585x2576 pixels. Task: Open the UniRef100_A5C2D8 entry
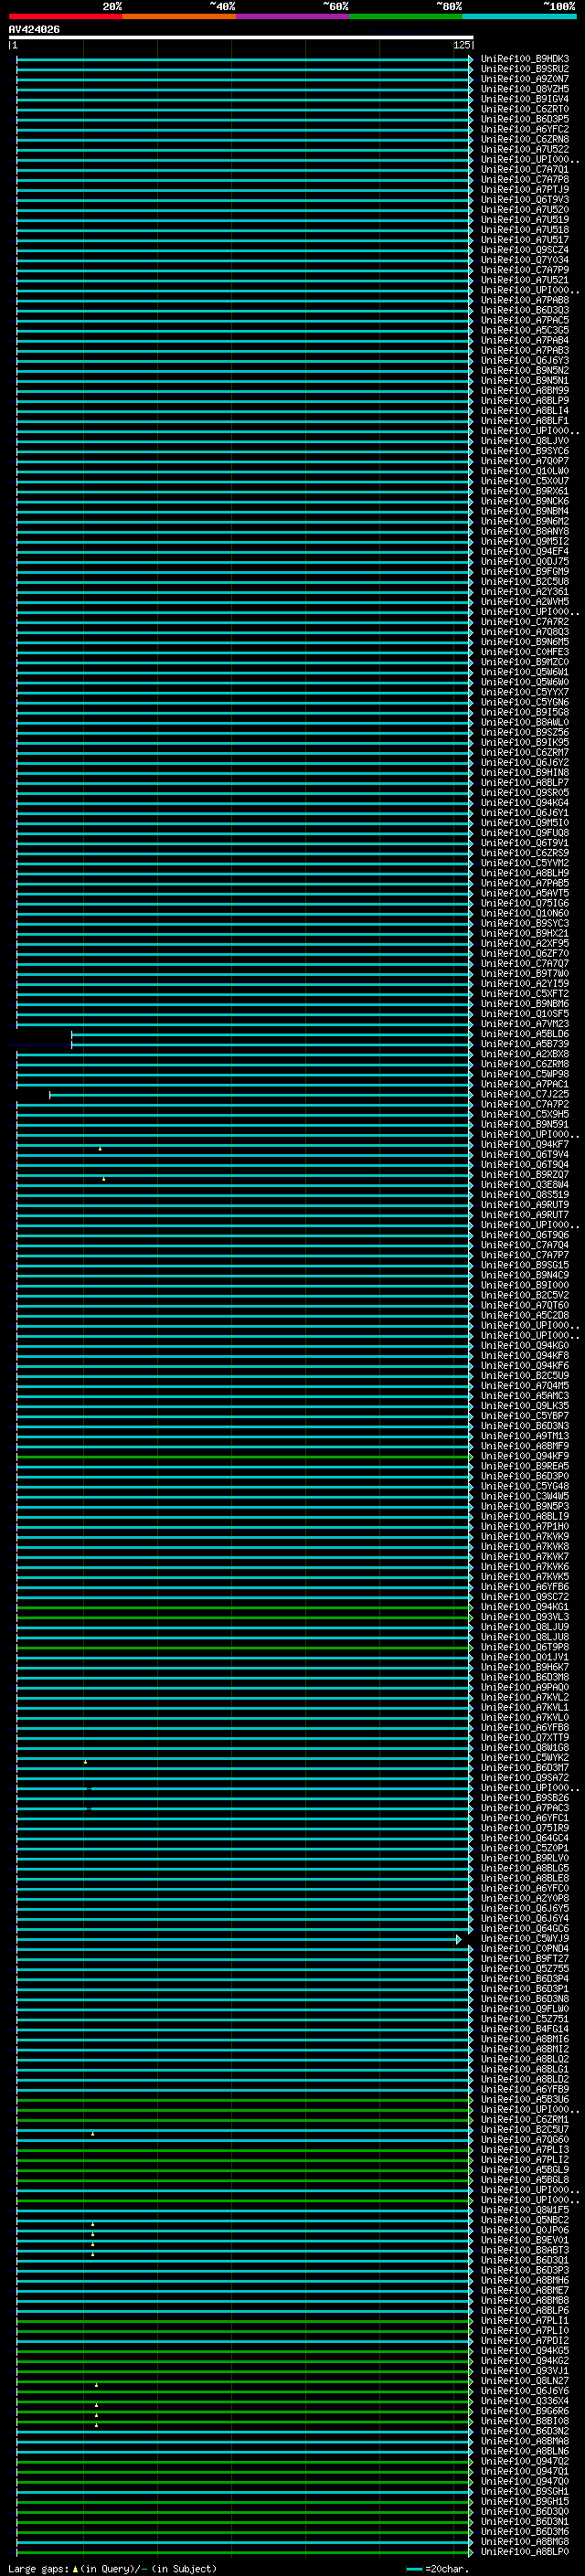click(525, 1316)
